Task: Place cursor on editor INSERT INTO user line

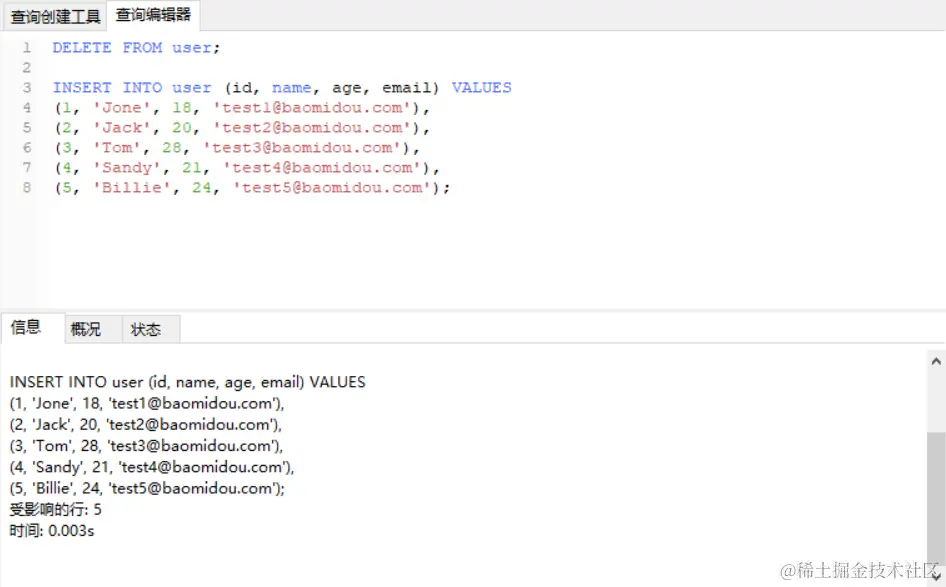Action: coord(282,87)
